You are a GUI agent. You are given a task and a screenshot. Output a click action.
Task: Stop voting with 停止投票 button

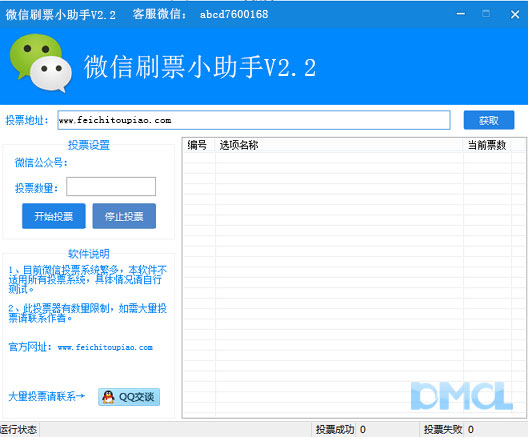tap(124, 216)
